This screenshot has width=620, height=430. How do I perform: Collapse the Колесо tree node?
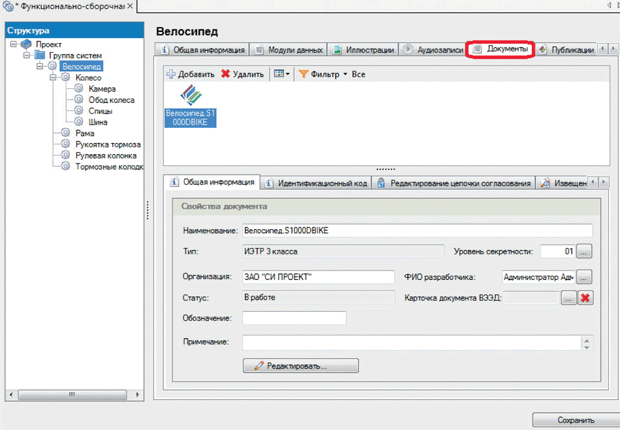53,77
